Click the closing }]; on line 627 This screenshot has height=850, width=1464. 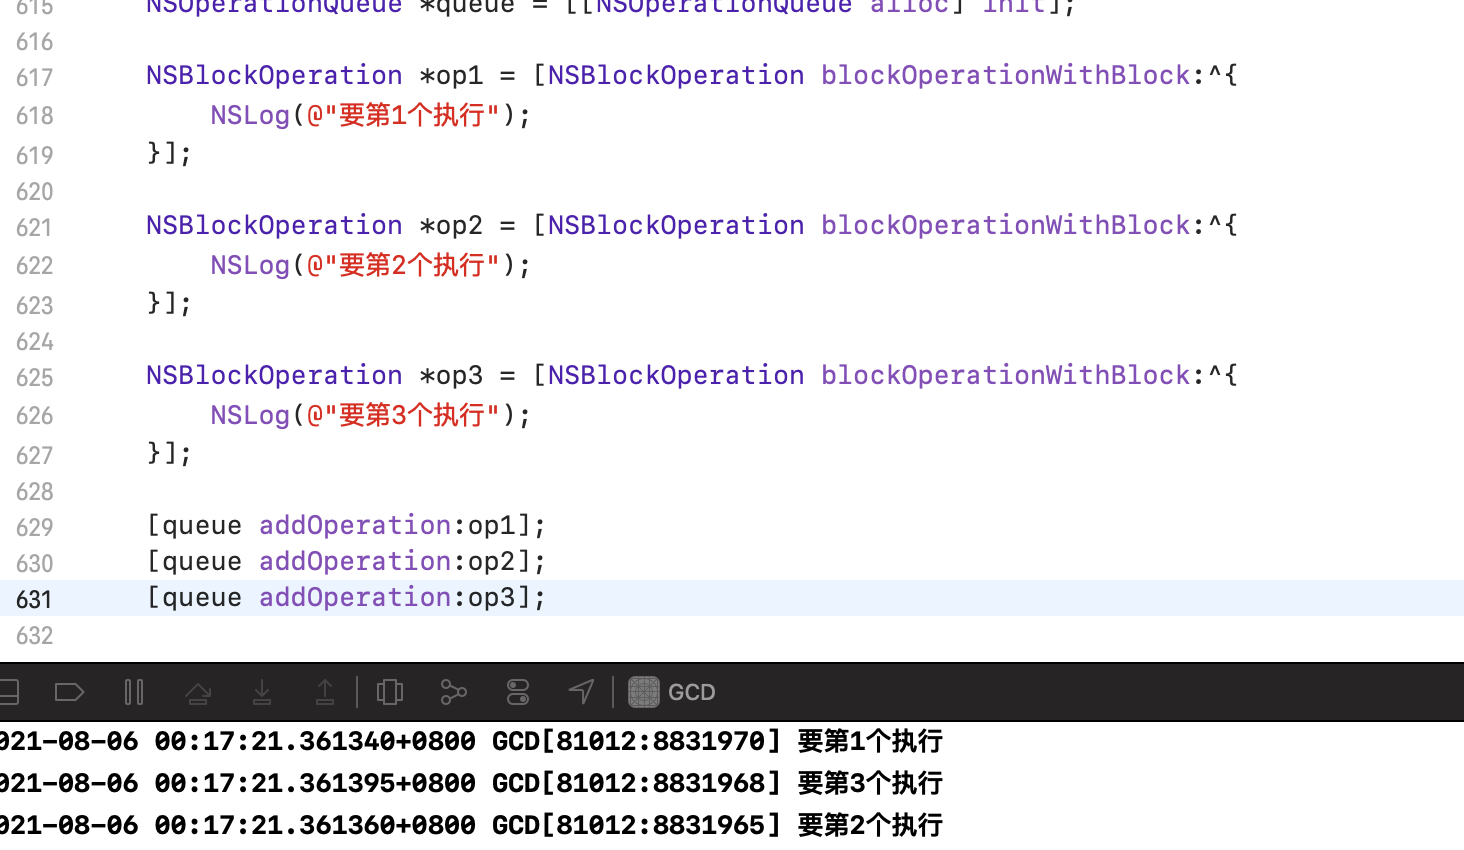pos(169,453)
